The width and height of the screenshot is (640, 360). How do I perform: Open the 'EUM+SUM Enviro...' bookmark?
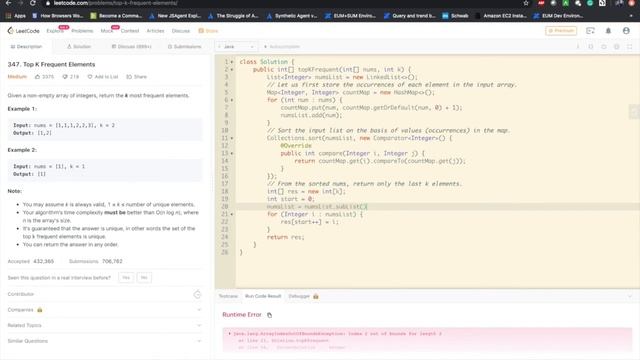click(351, 16)
